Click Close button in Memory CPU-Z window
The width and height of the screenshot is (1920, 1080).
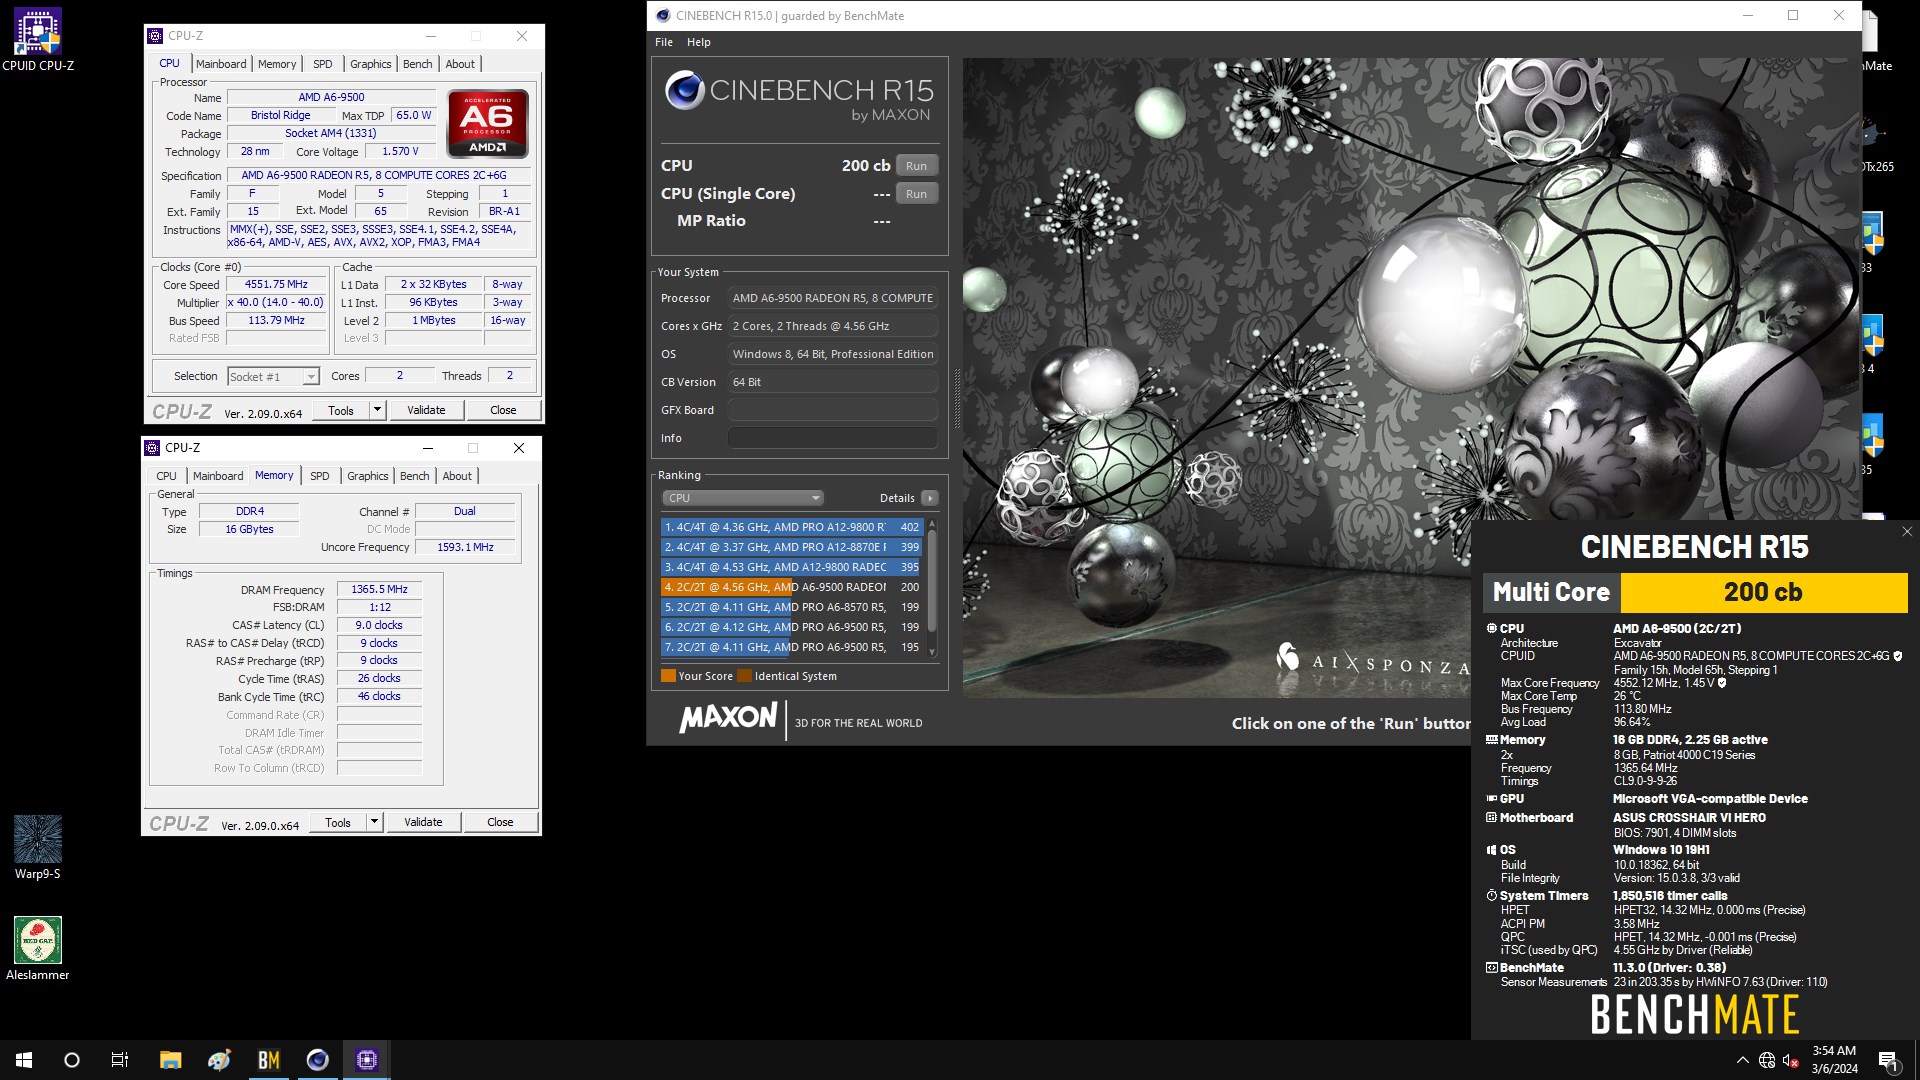(x=500, y=822)
